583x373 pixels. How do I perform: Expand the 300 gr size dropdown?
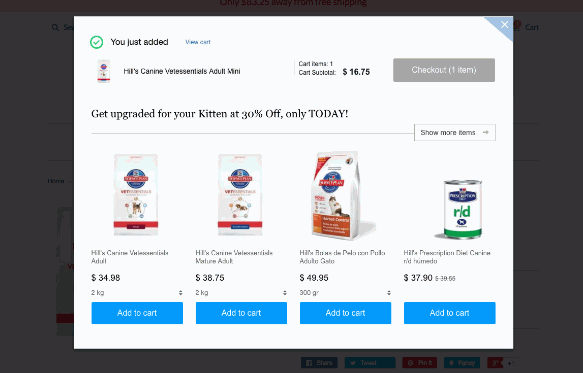coord(345,293)
